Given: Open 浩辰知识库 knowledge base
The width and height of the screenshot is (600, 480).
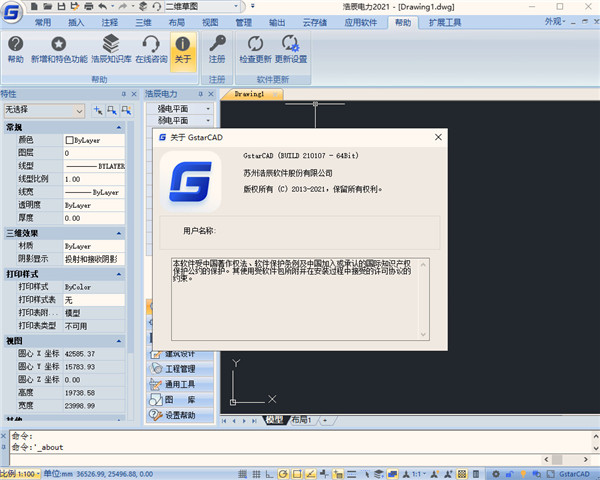Looking at the screenshot, I should coord(111,50).
